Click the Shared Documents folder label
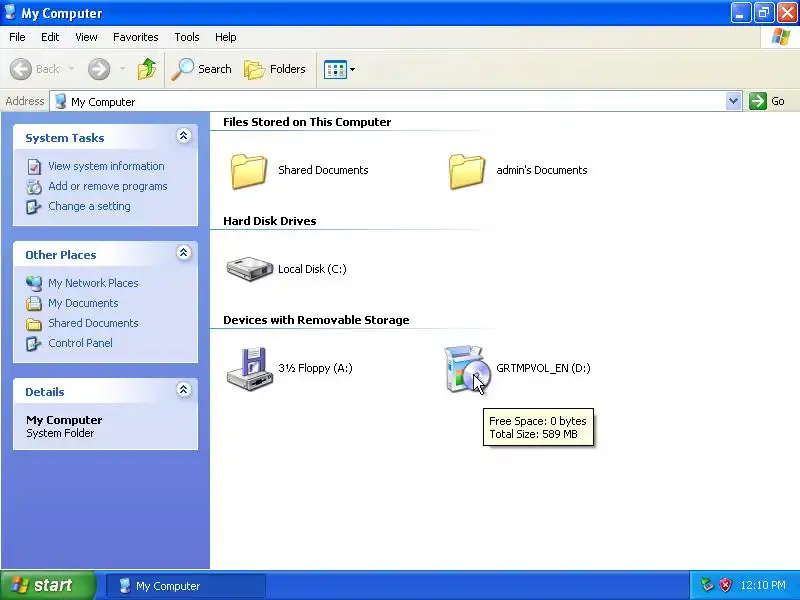 (x=323, y=170)
